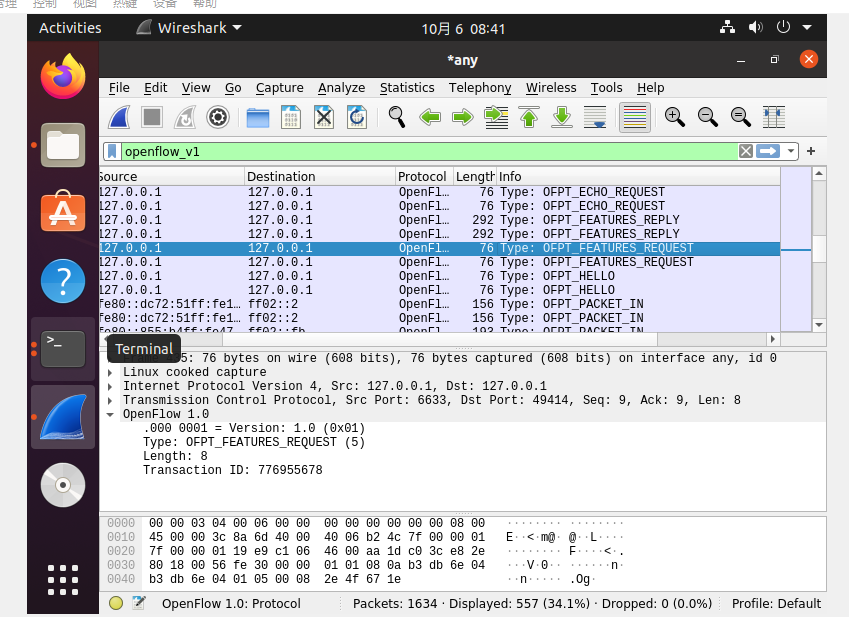
Task: Sort by Destination column header
Action: coord(319,176)
